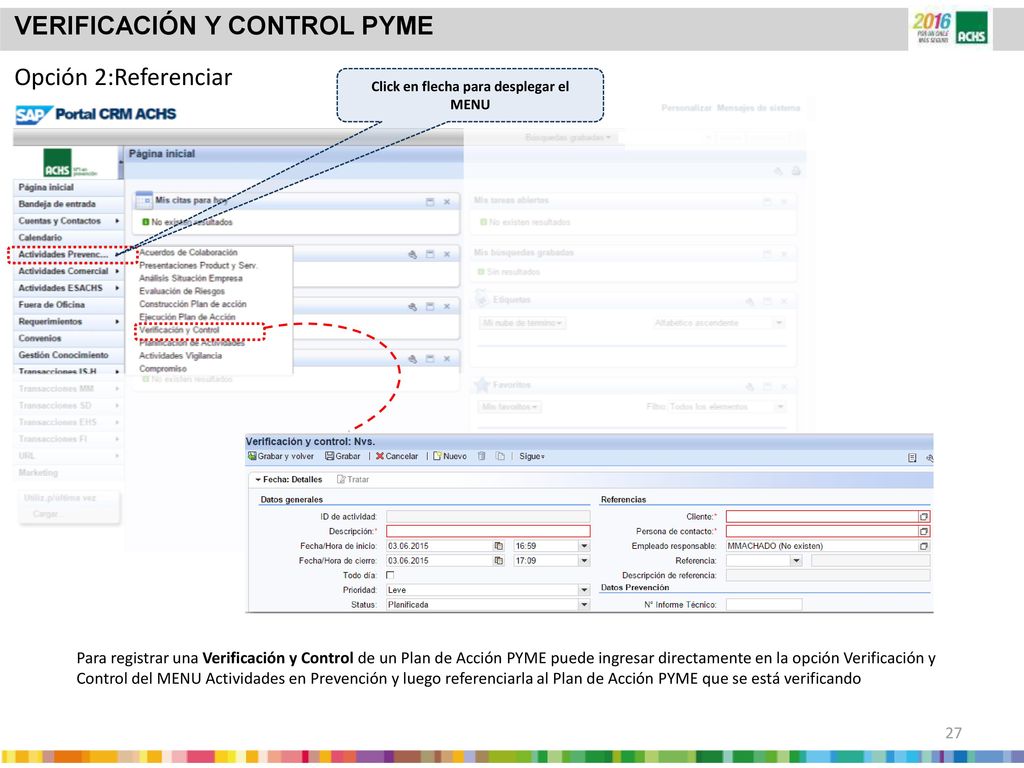
Task: Click the Nuevo document icon
Action: pyautogui.click(x=438, y=456)
